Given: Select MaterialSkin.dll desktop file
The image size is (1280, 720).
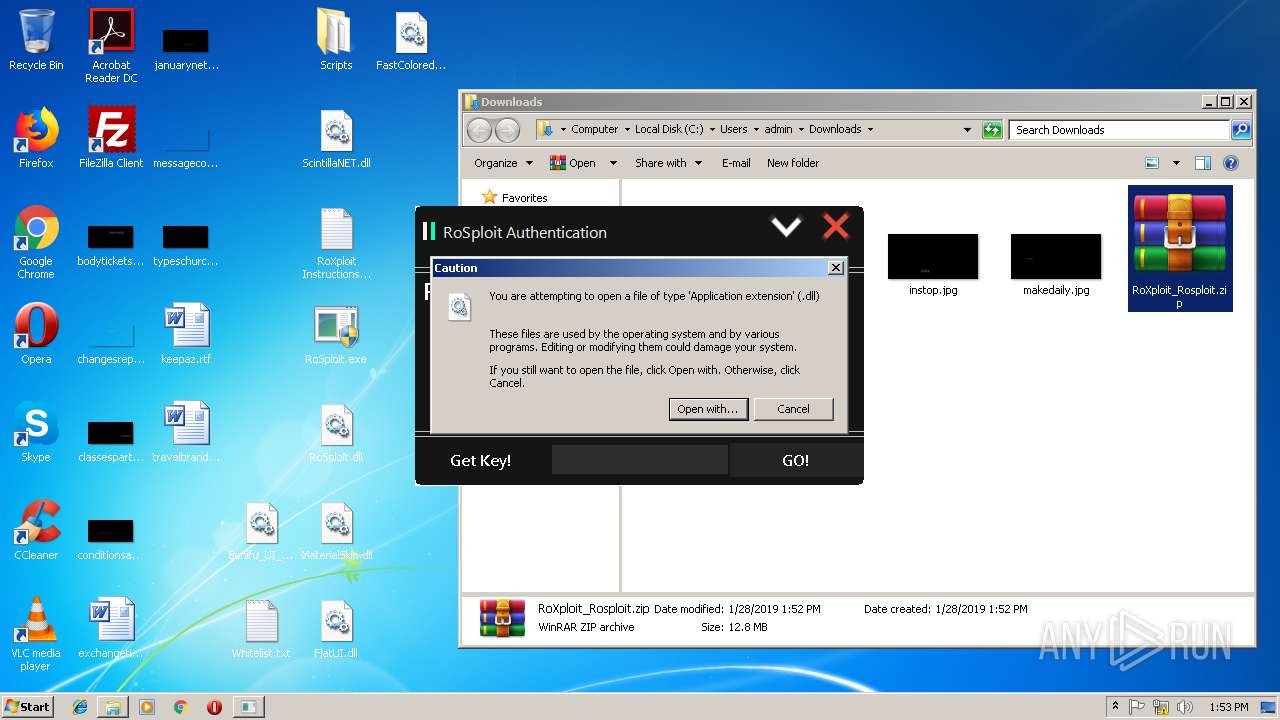Looking at the screenshot, I should tap(336, 530).
